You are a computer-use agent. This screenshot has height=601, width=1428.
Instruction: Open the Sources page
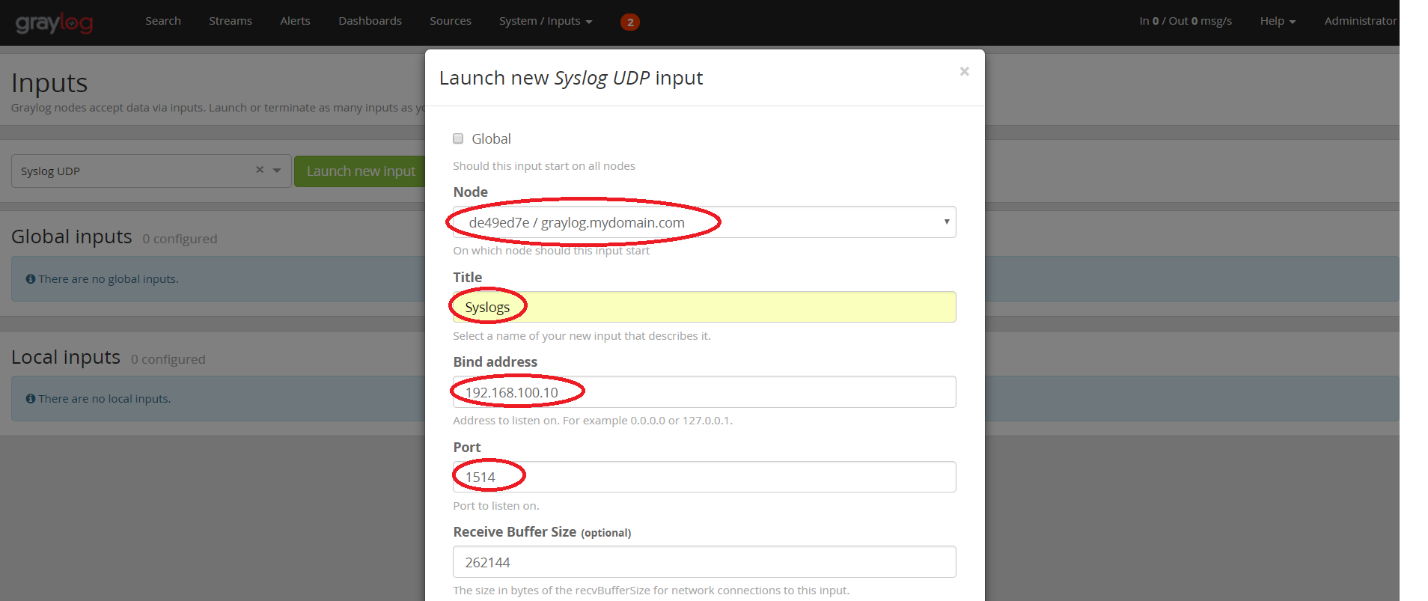[x=450, y=21]
